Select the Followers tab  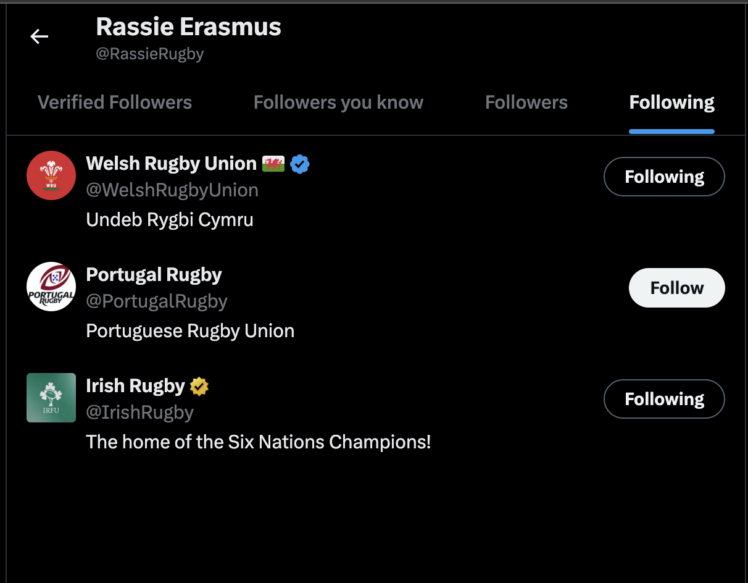point(526,102)
